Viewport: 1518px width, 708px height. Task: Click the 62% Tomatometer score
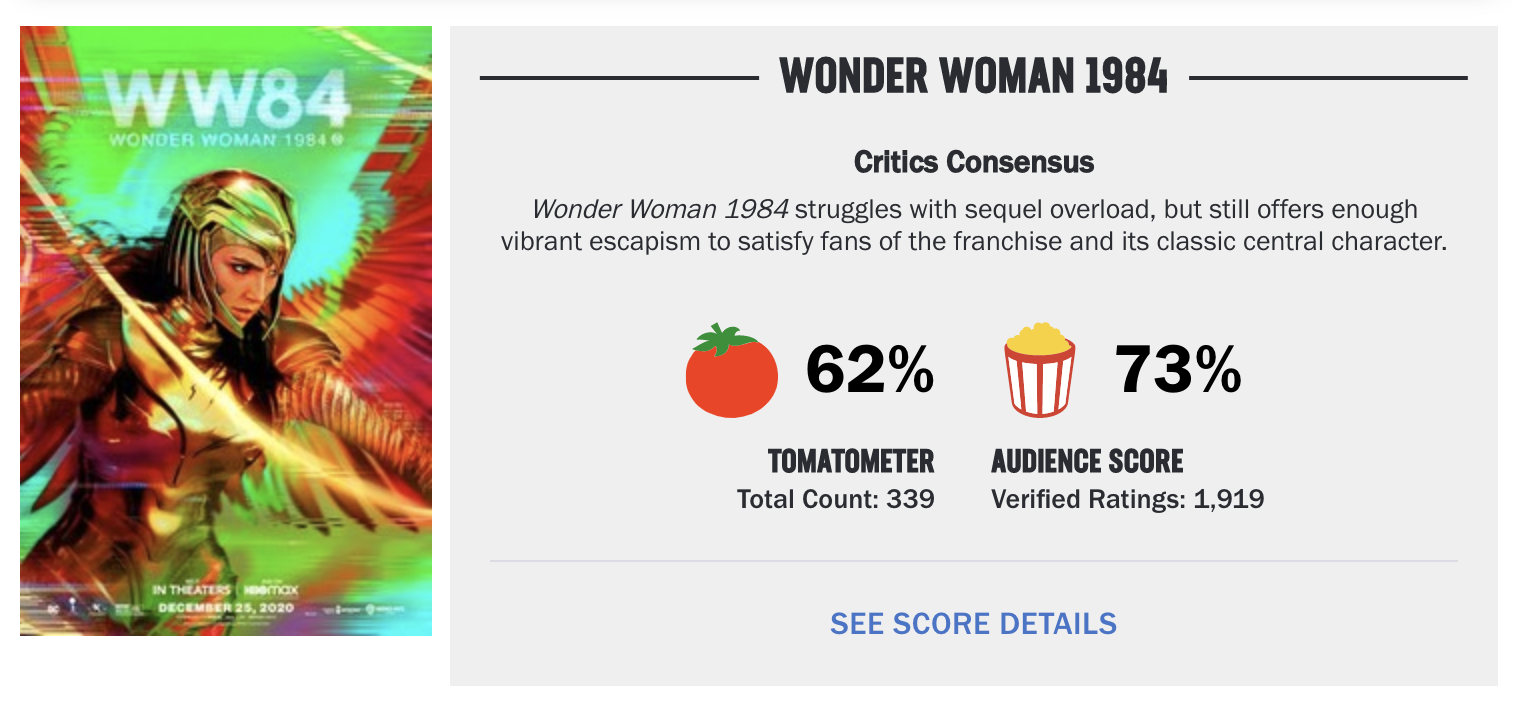pyautogui.click(x=870, y=370)
